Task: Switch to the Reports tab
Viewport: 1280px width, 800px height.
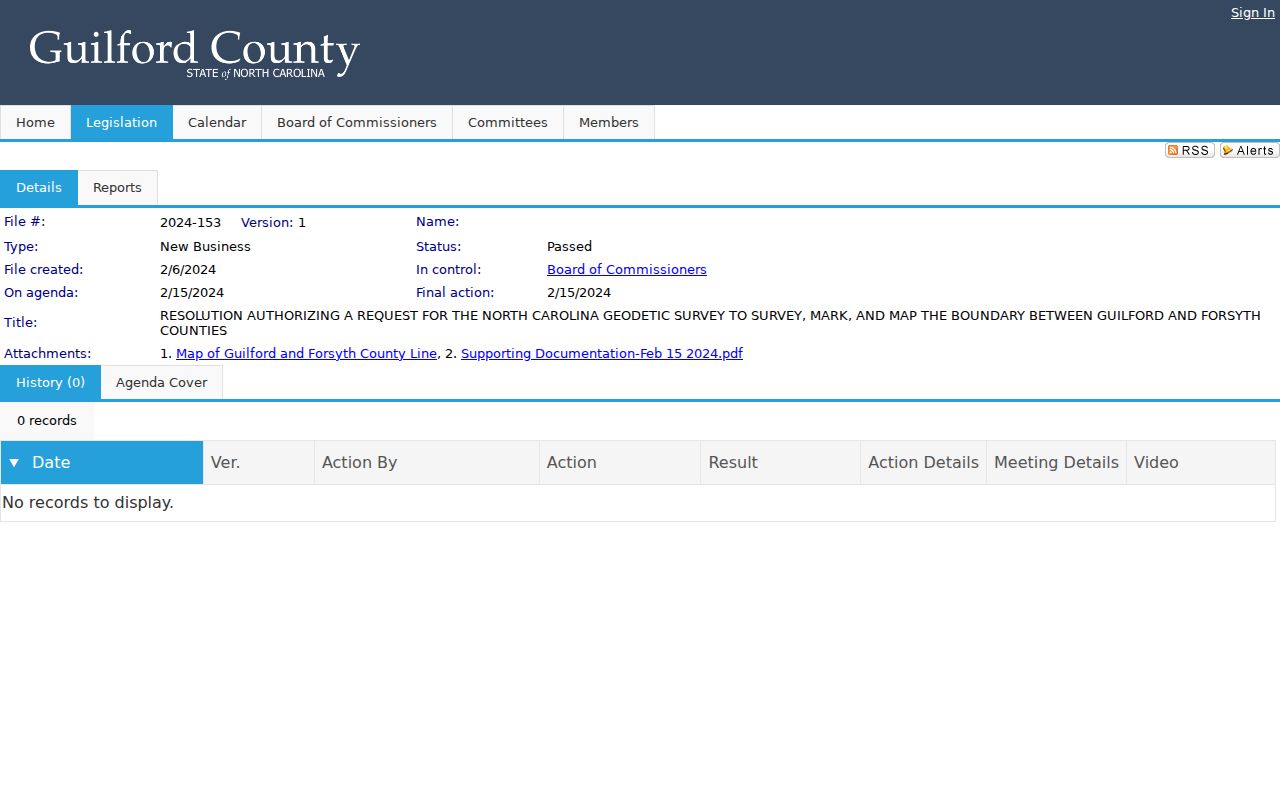Action: (117, 188)
